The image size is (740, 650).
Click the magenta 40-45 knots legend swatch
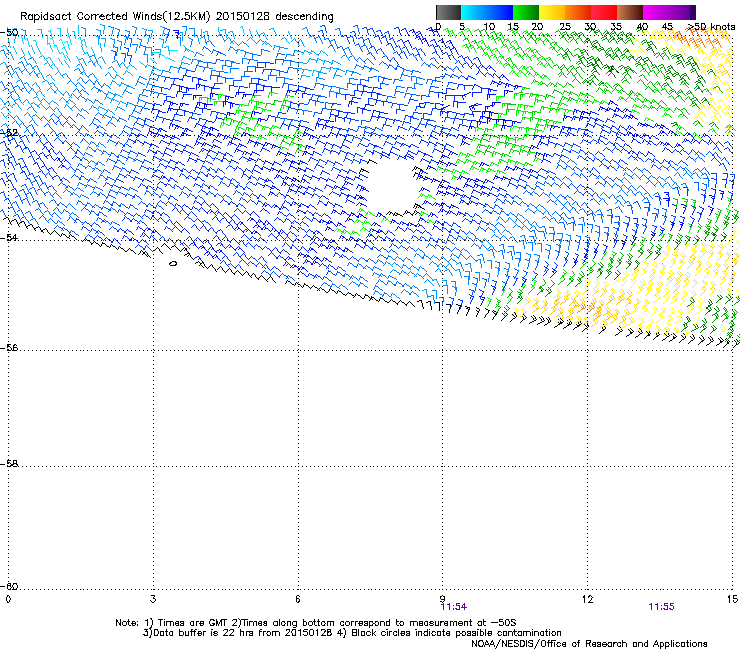(656, 12)
